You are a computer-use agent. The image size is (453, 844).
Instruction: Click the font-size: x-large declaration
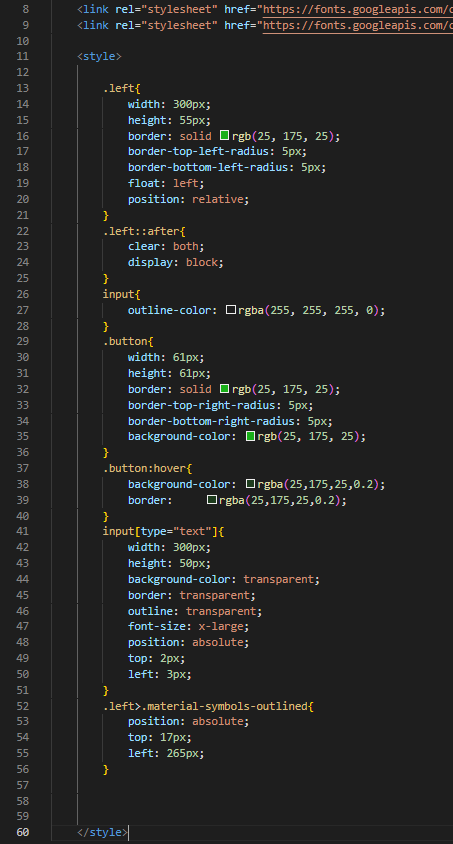coord(189,627)
